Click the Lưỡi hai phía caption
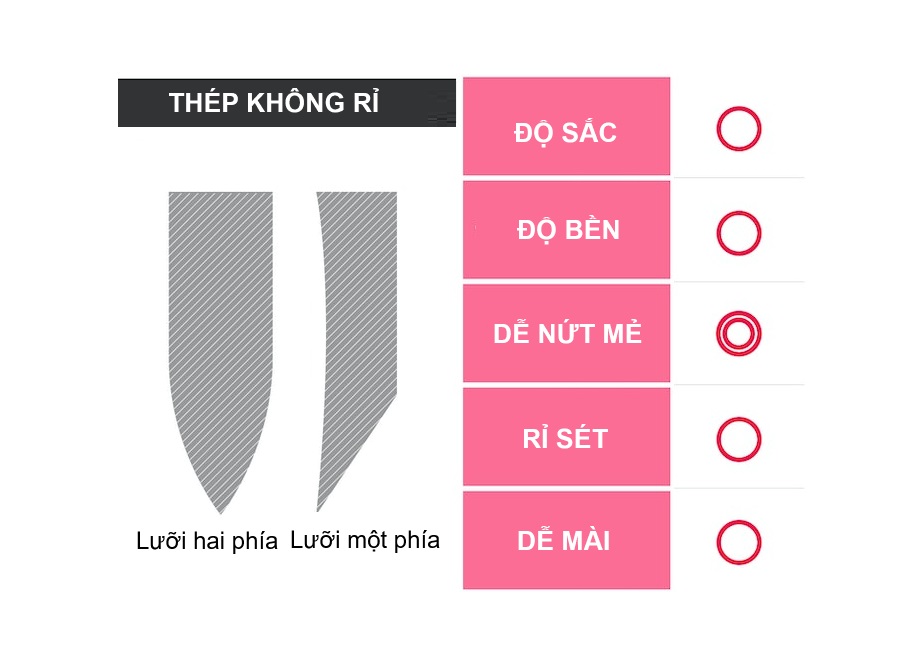This screenshot has width=898, height=670. coord(206,543)
